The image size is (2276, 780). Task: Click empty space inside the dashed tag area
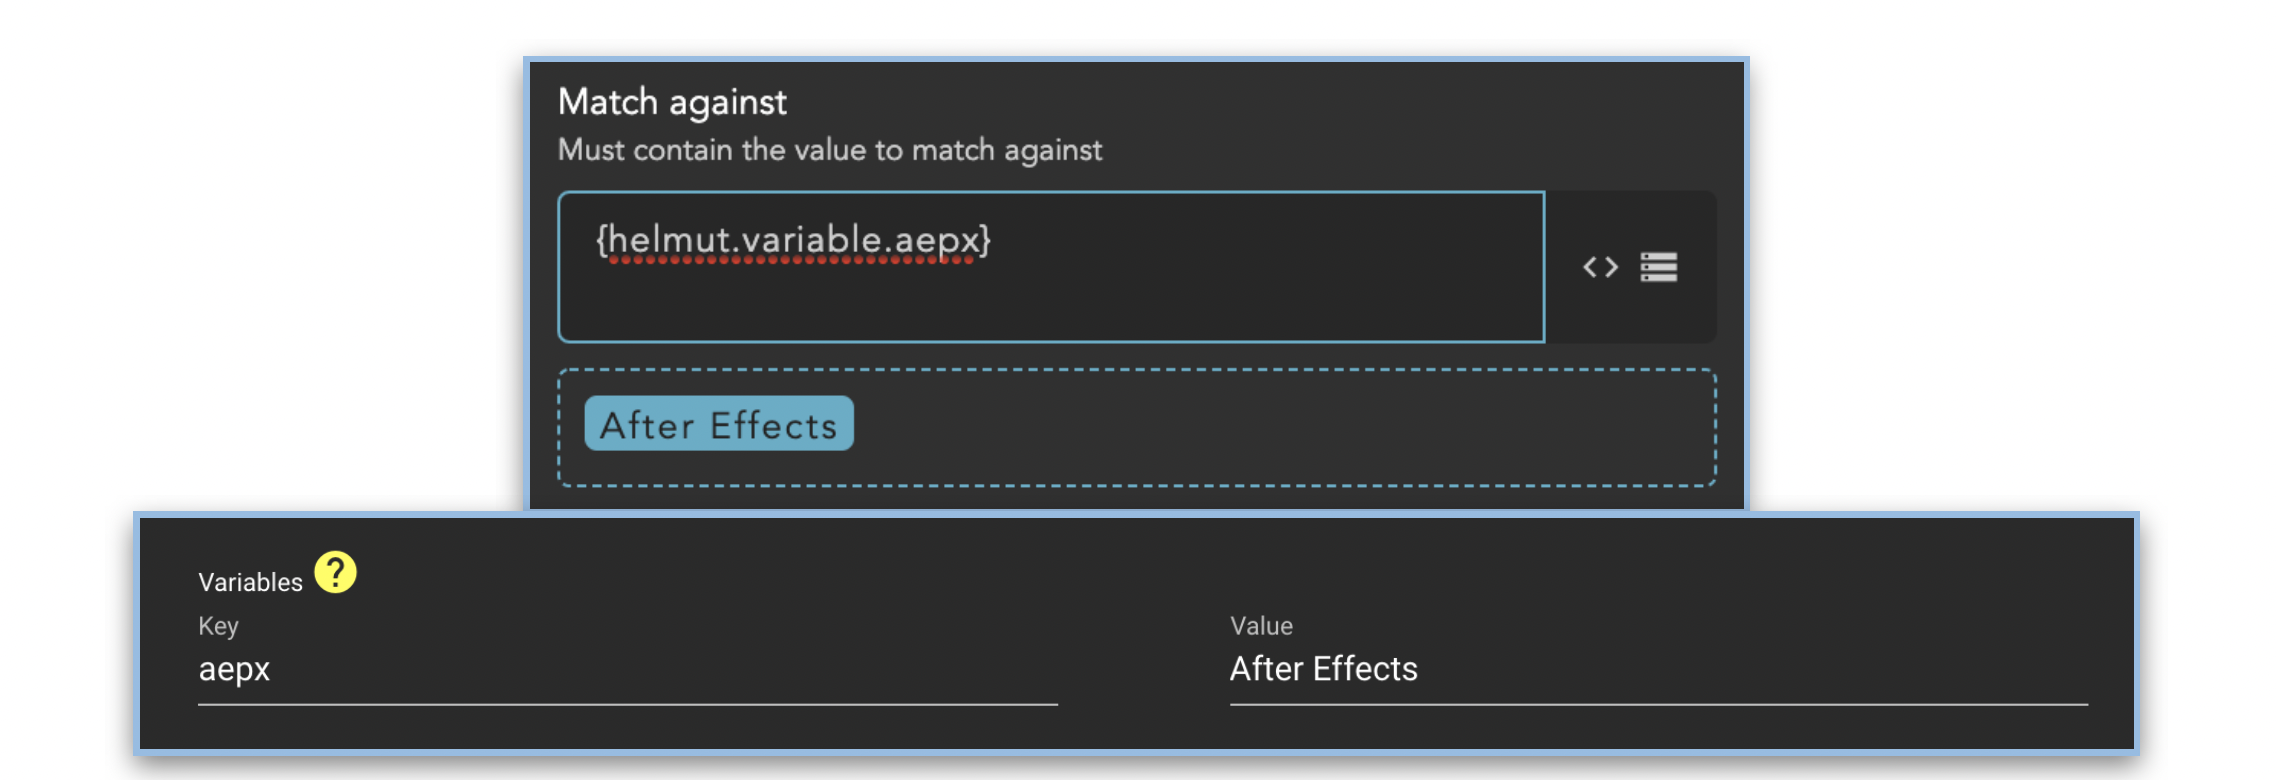click(x=1280, y=428)
